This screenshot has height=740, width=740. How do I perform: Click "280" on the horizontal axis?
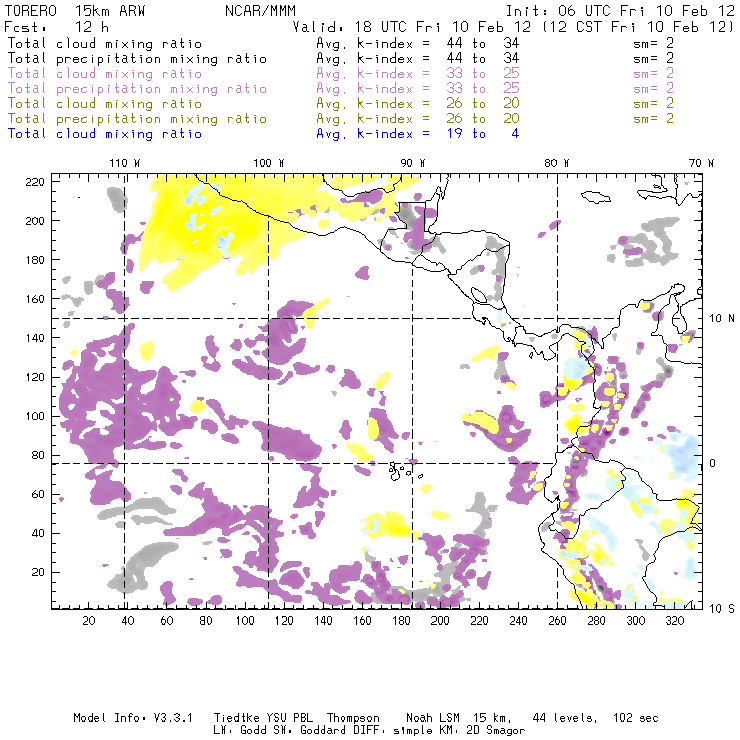(597, 621)
